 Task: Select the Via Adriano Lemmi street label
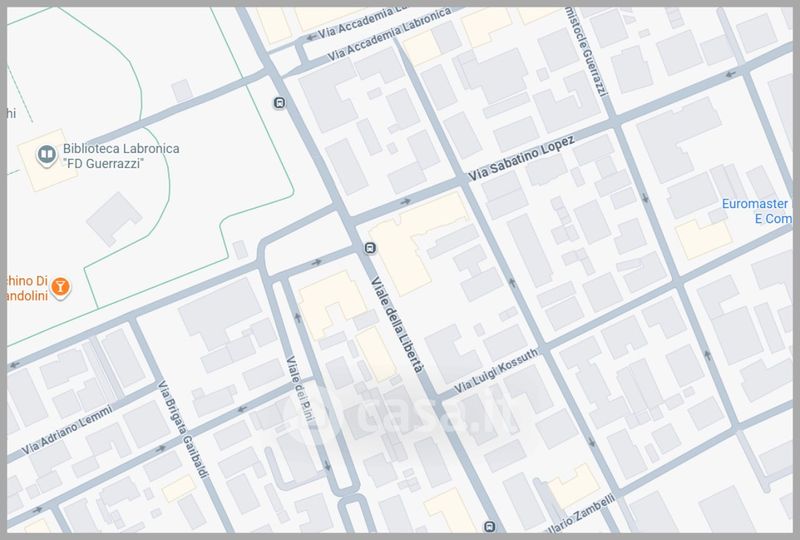pyautogui.click(x=68, y=433)
